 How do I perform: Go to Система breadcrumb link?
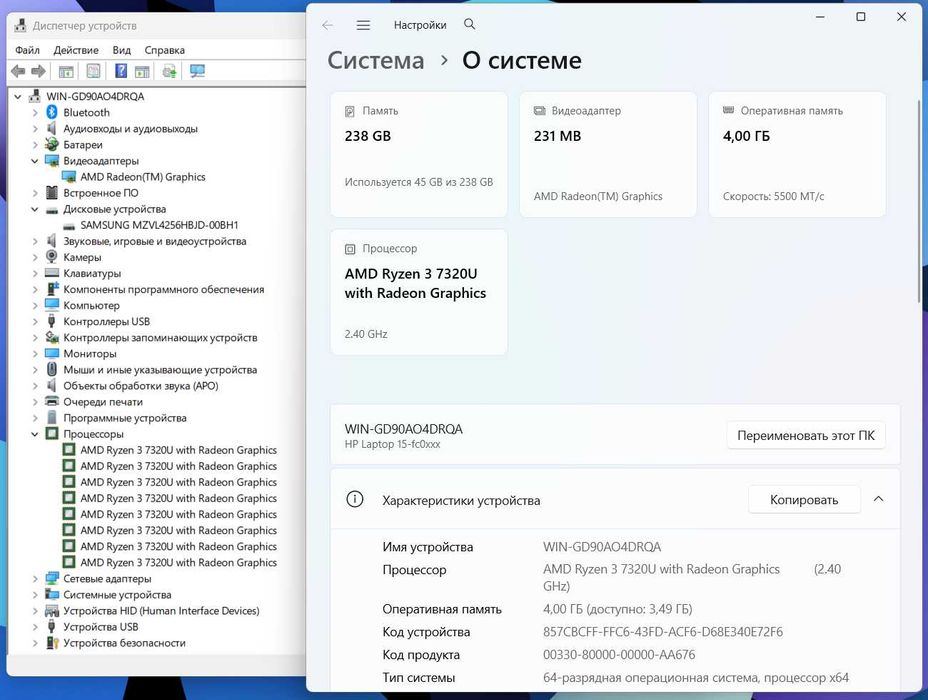point(376,60)
